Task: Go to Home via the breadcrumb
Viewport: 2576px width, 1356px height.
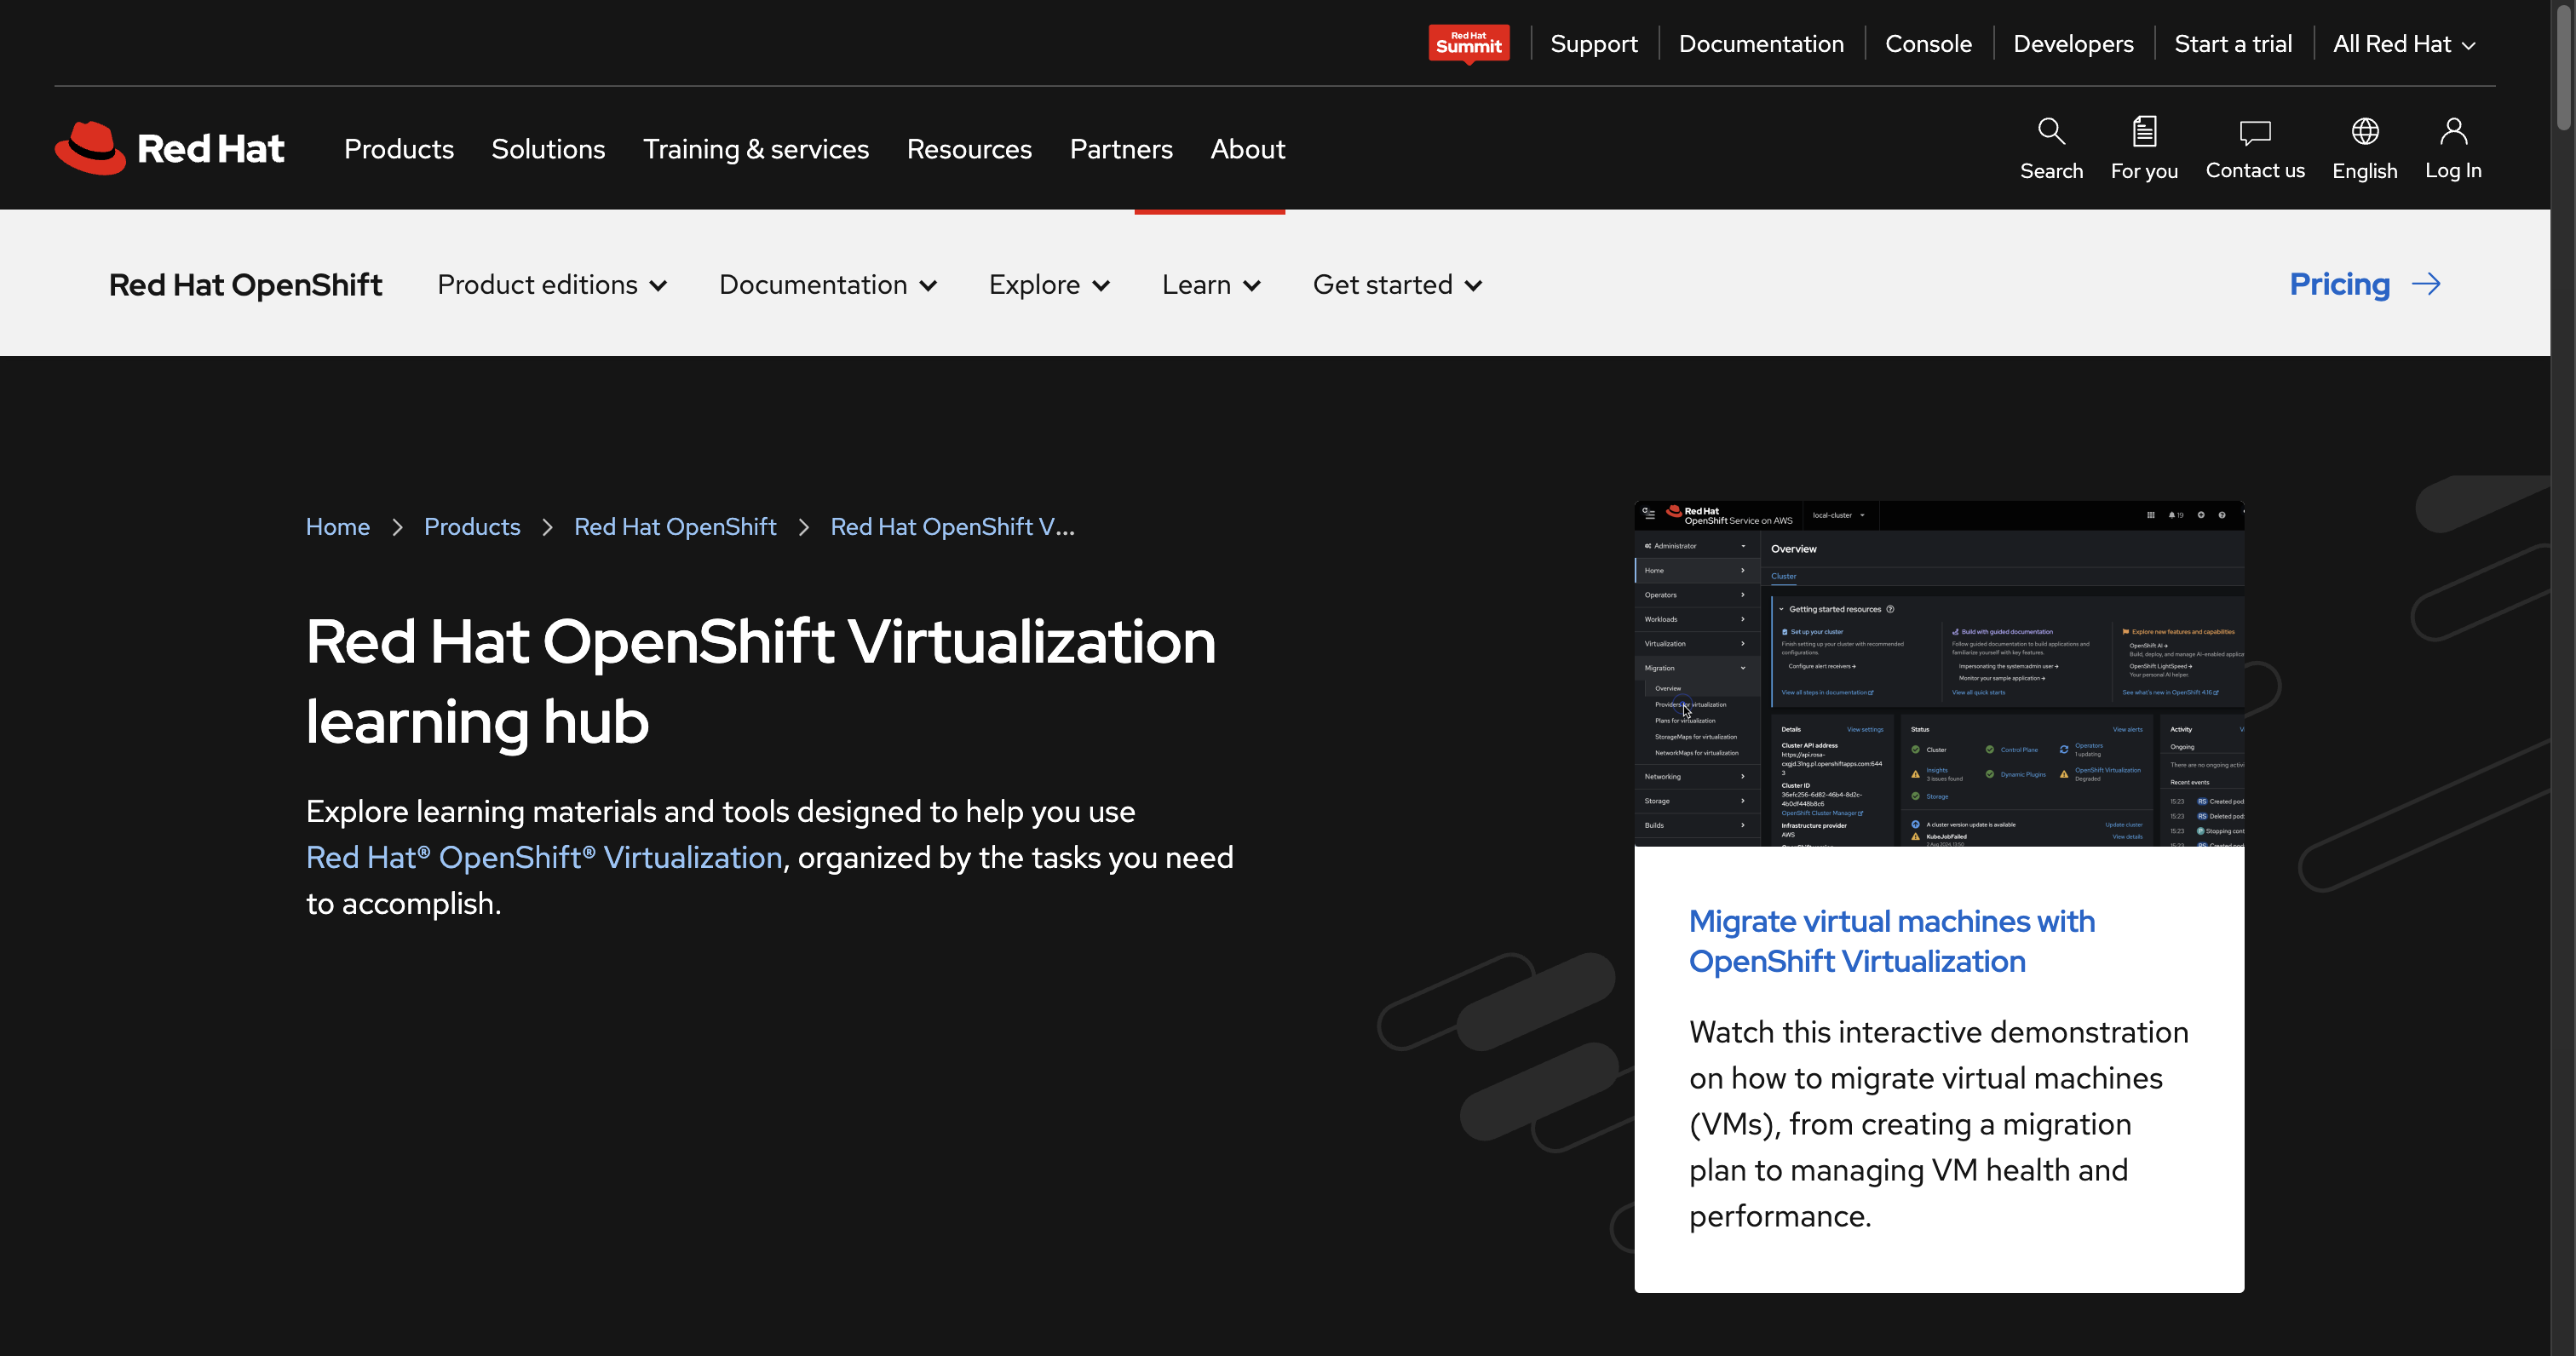Action: click(x=337, y=526)
